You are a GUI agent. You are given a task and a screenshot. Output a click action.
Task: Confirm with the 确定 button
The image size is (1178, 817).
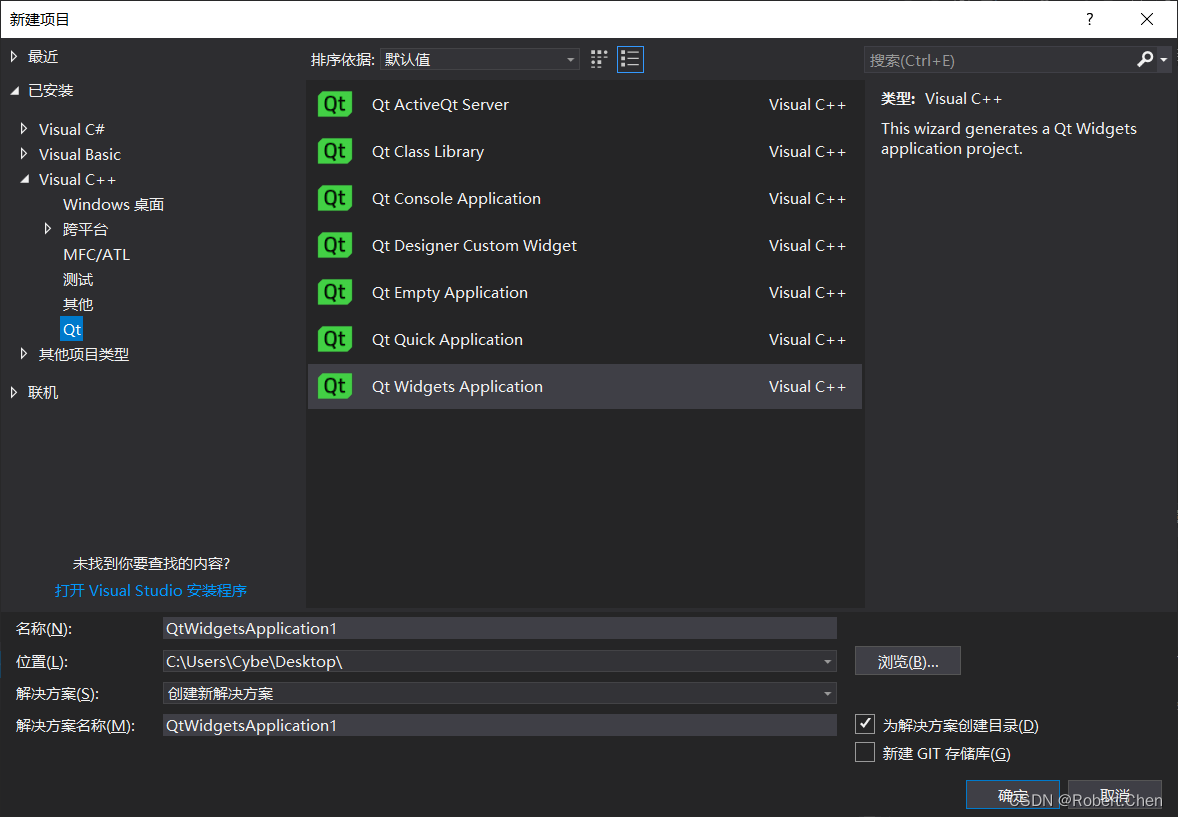(1013, 794)
